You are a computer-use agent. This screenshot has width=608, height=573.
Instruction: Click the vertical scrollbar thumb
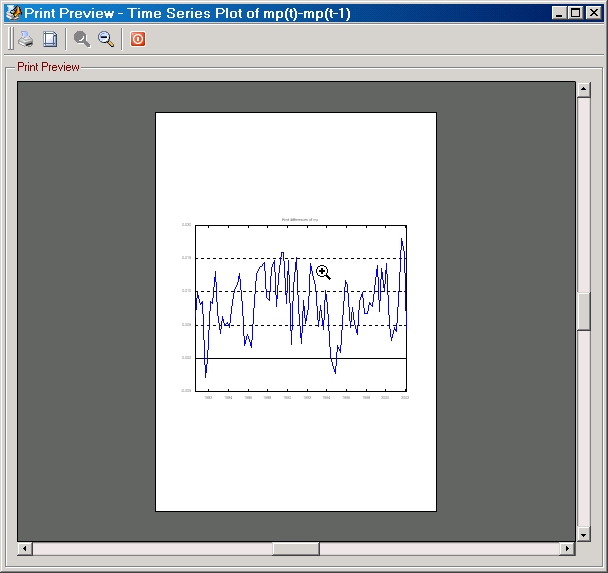click(584, 312)
